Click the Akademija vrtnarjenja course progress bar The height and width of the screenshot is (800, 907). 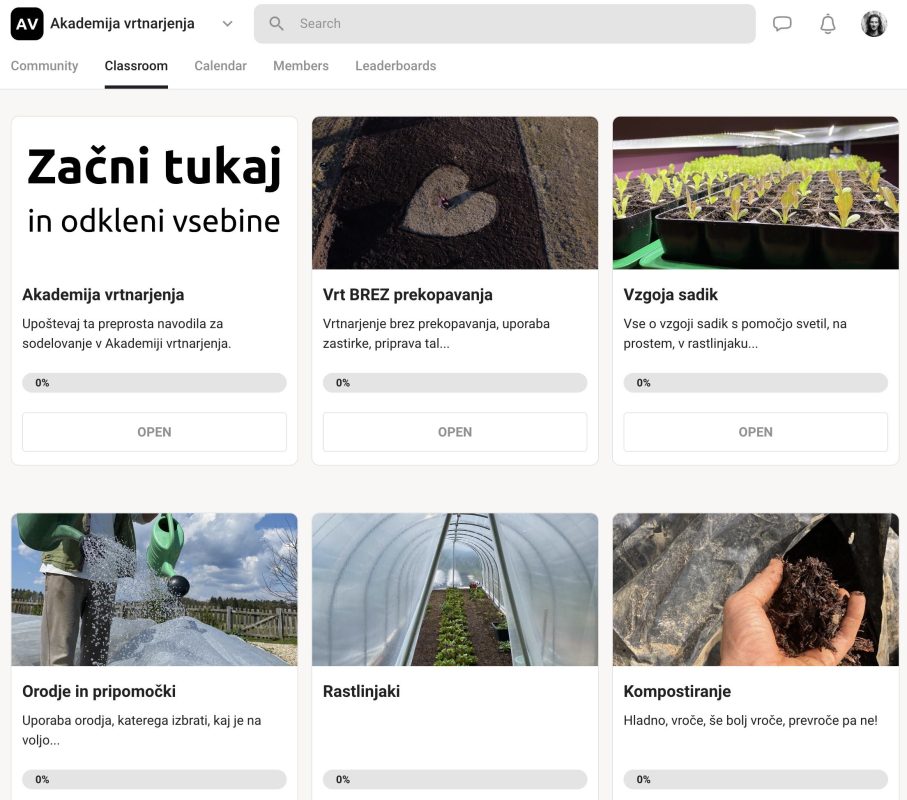154,383
